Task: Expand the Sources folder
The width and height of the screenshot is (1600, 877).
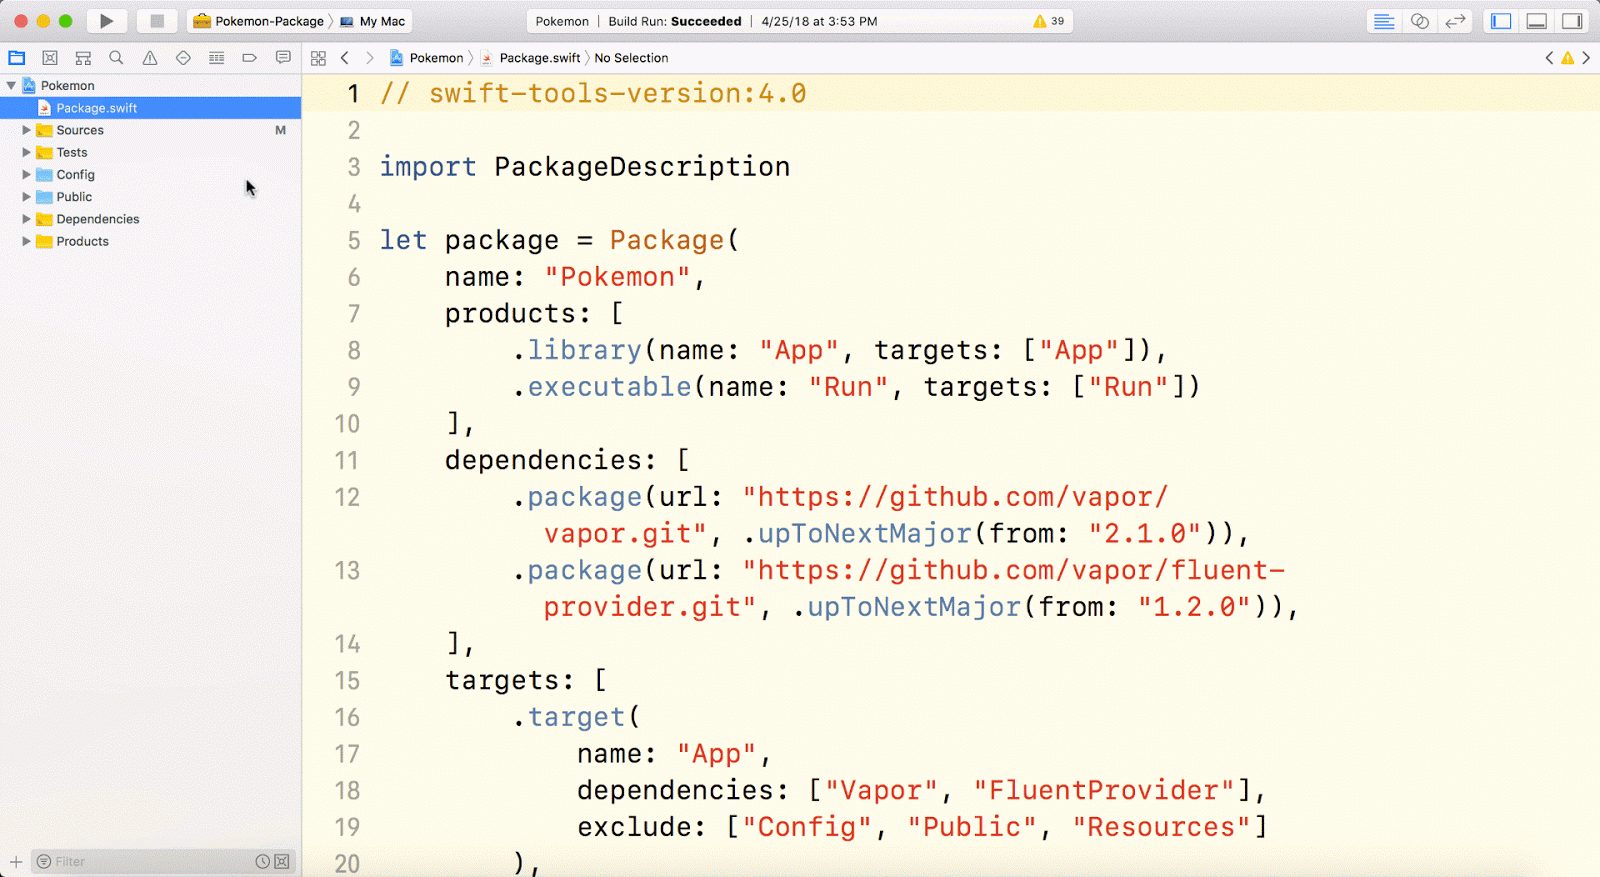Action: point(26,130)
